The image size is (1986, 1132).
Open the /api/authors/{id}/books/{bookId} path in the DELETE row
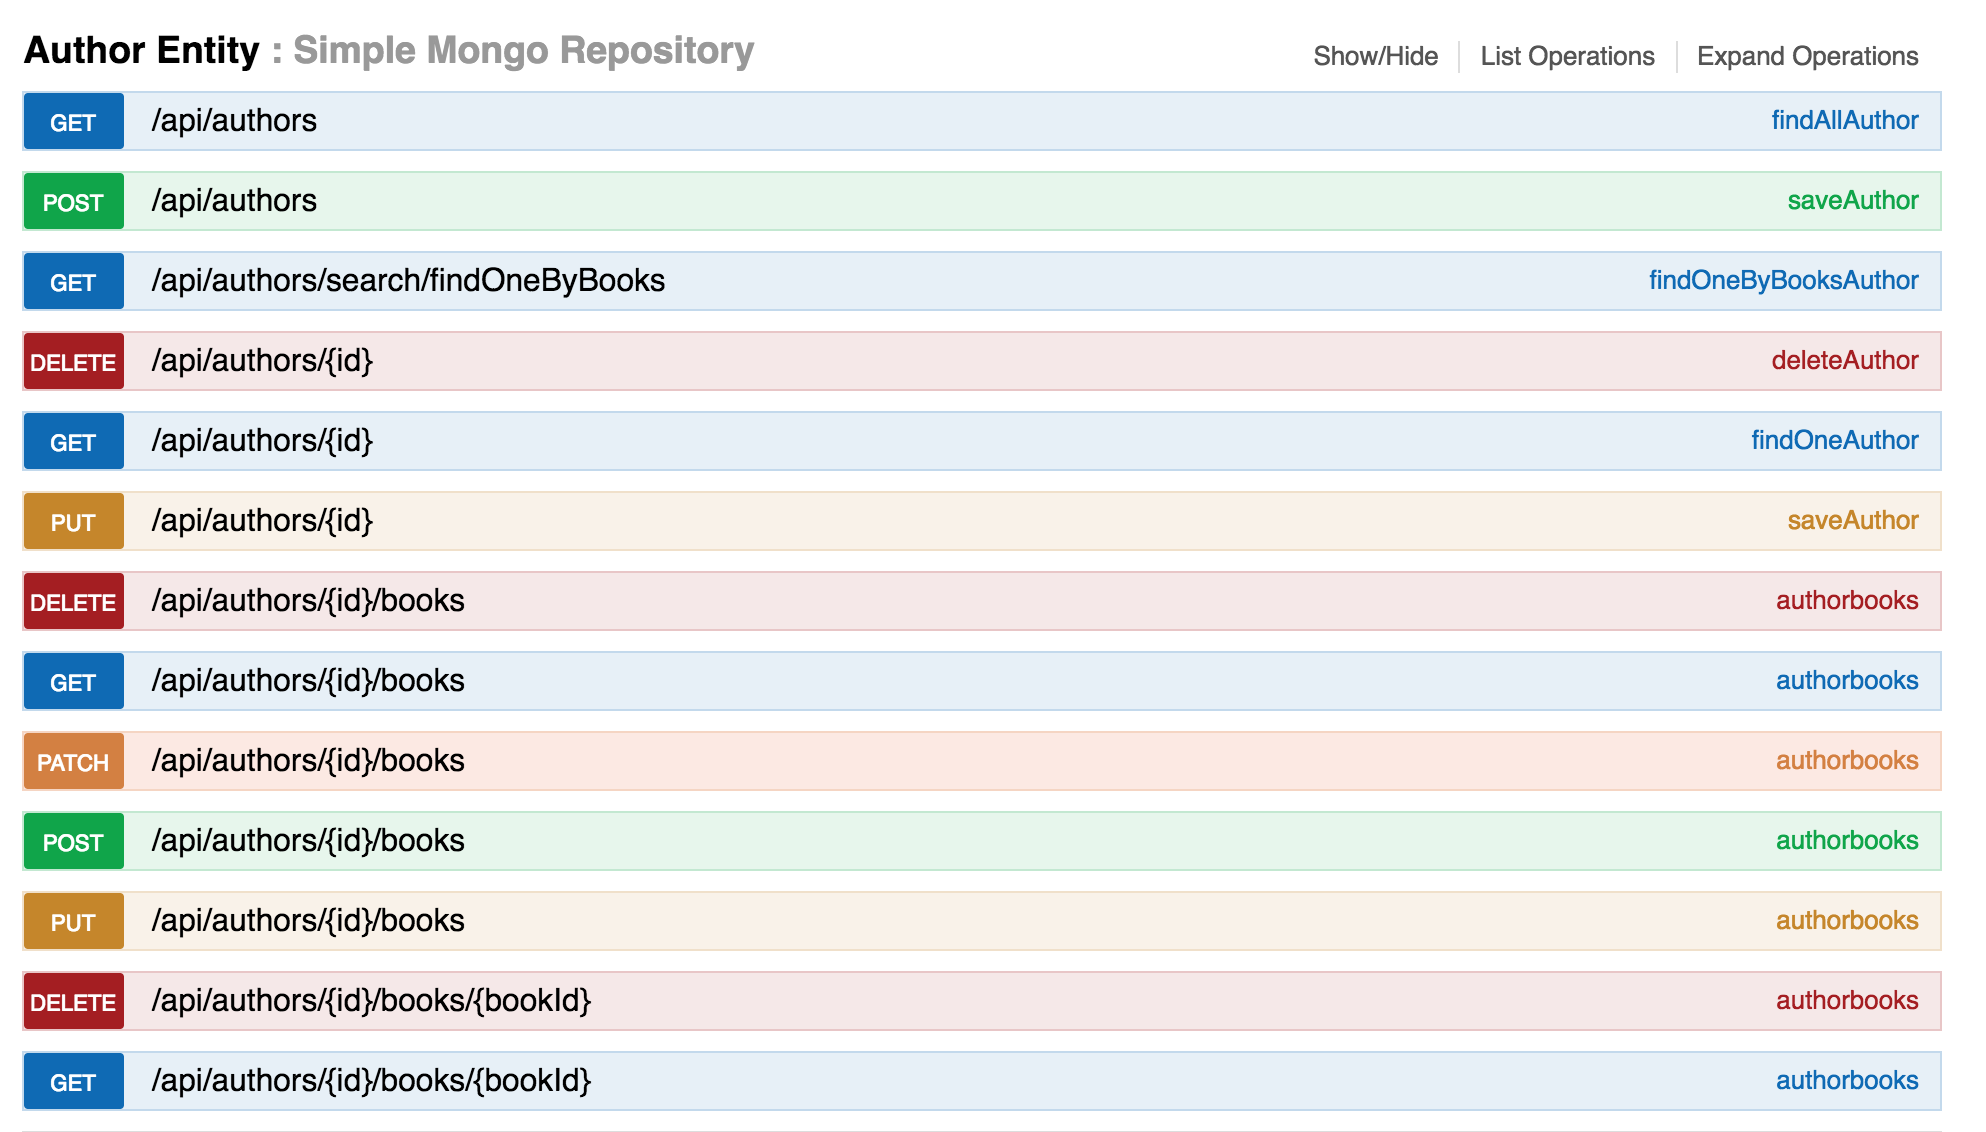click(371, 1001)
